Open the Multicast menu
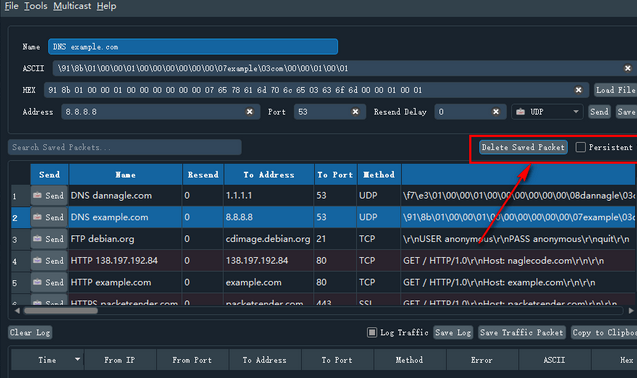 tap(72, 6)
